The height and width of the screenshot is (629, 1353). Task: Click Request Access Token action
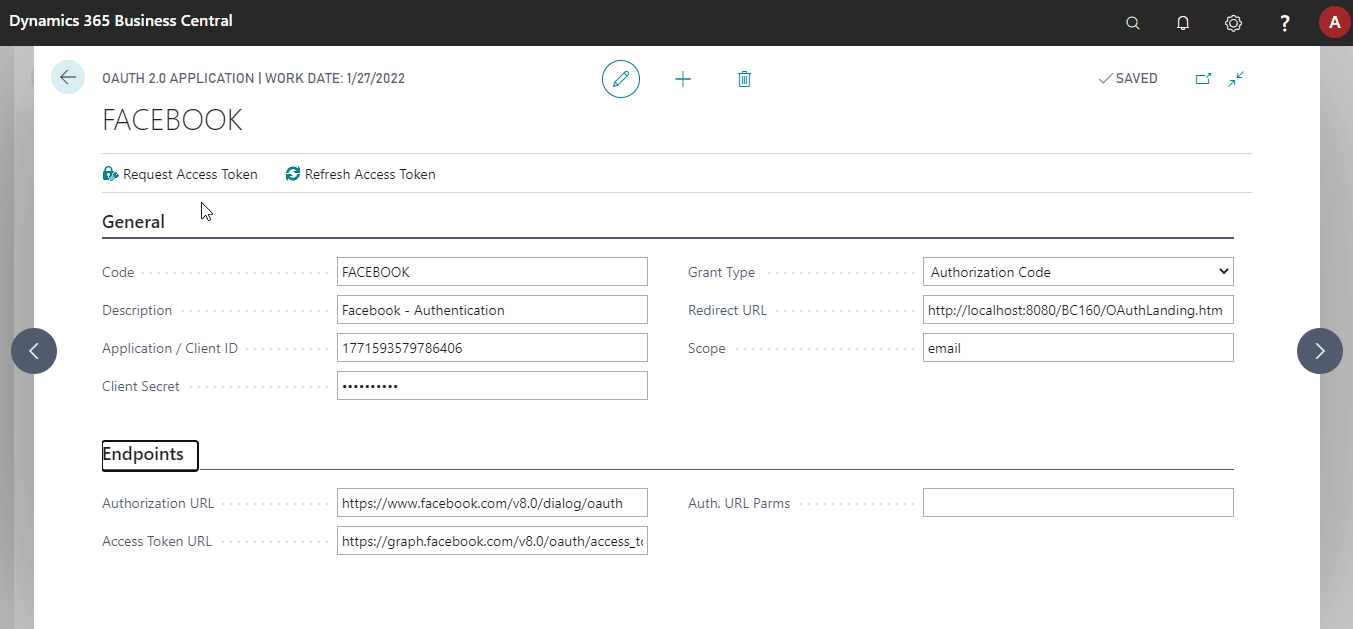point(180,174)
